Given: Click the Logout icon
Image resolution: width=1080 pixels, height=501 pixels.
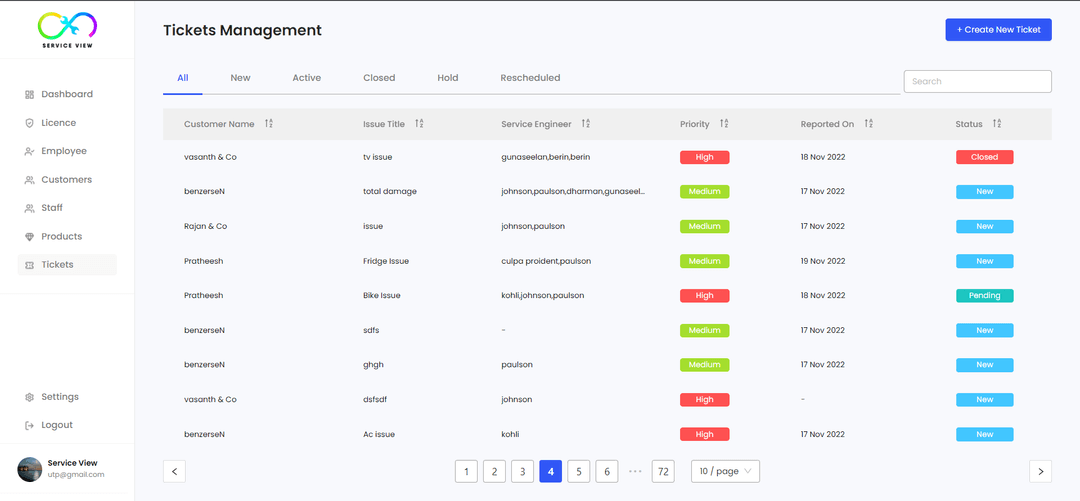Looking at the screenshot, I should pyautogui.click(x=29, y=425).
